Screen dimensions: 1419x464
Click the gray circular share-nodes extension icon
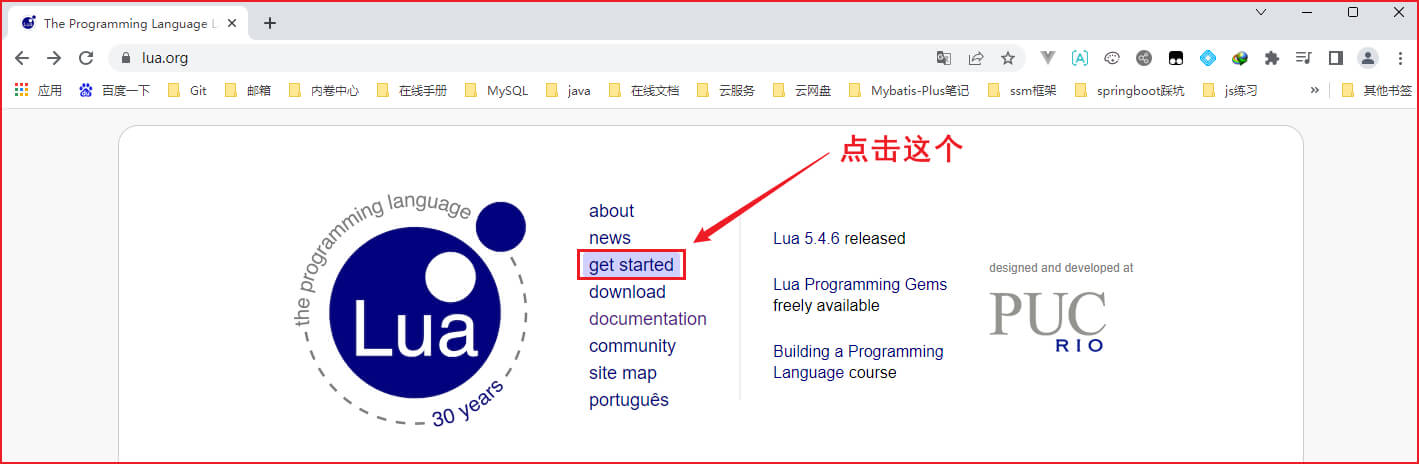(x=1144, y=58)
